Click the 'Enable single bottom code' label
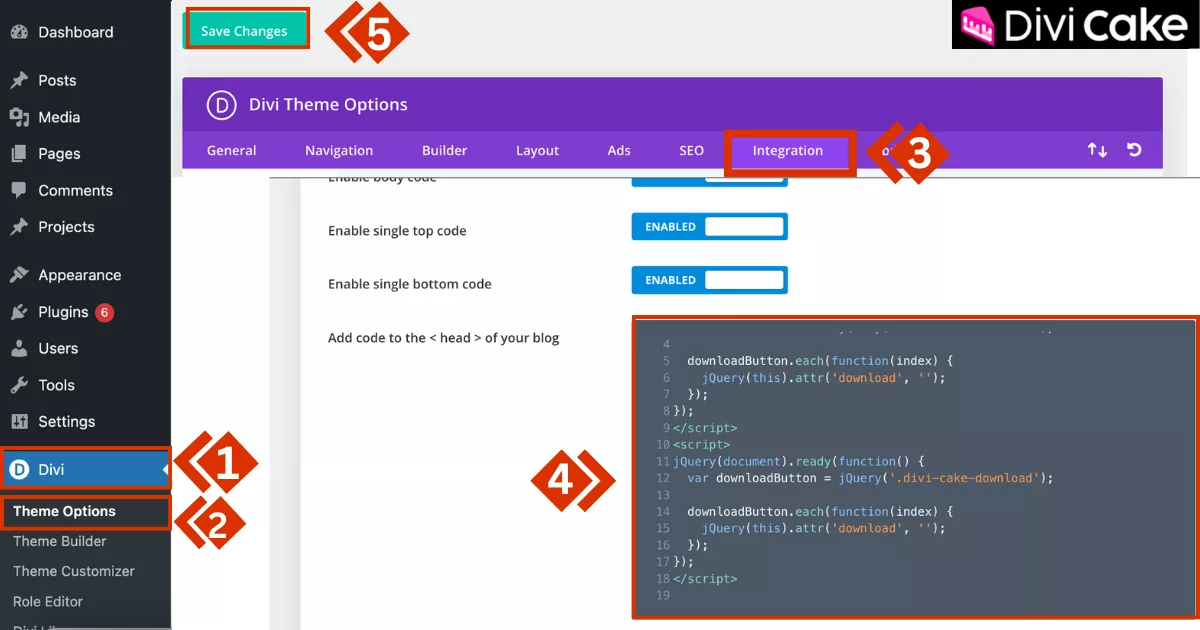Image resolution: width=1200 pixels, height=630 pixels. (410, 284)
